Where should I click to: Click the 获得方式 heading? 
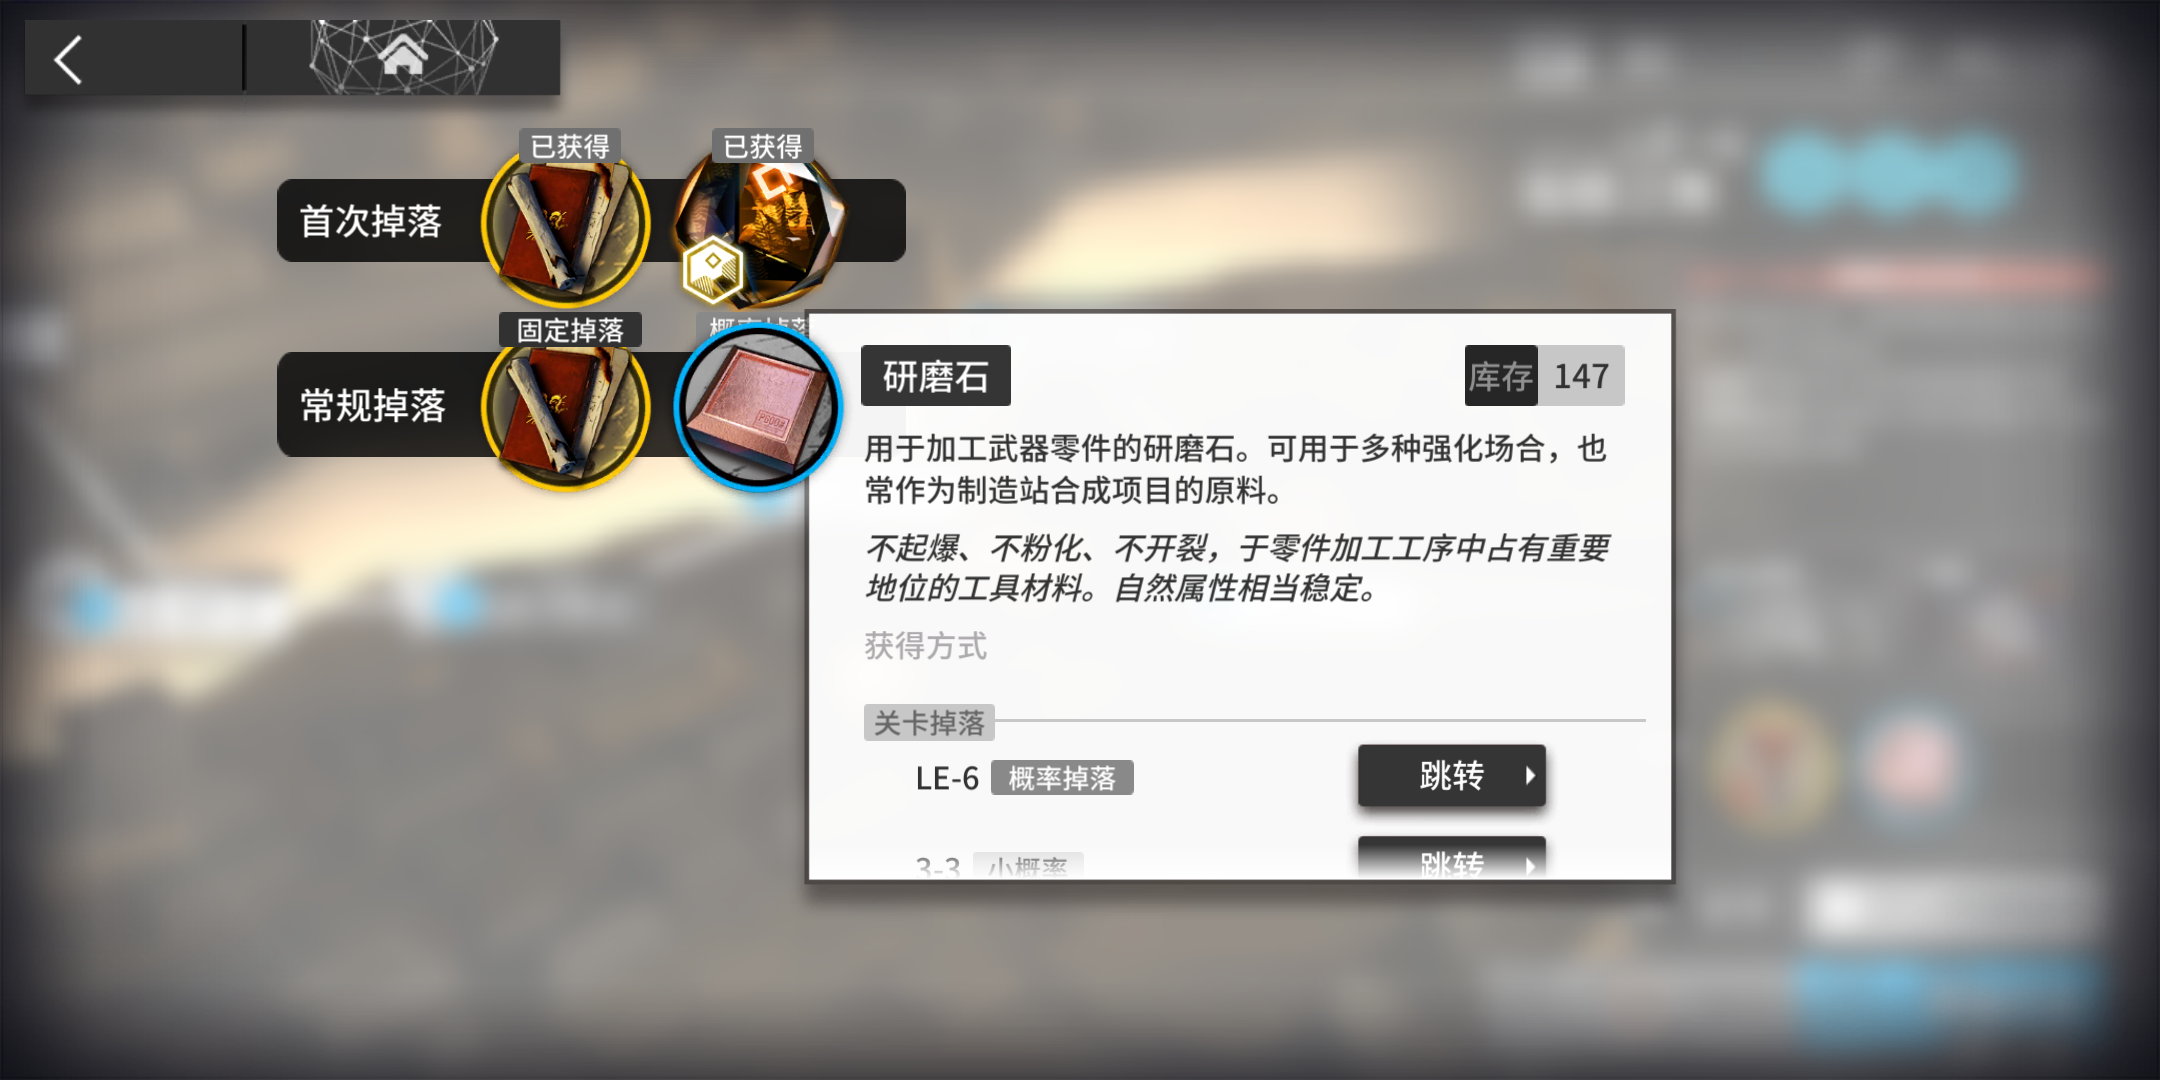pyautogui.click(x=926, y=646)
